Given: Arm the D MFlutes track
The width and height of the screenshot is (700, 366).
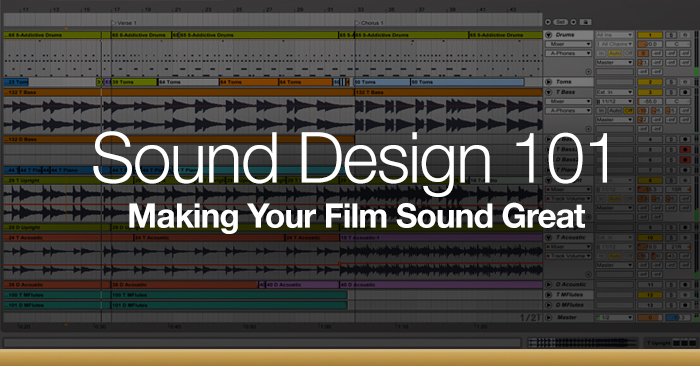Looking at the screenshot, I should tap(685, 305).
